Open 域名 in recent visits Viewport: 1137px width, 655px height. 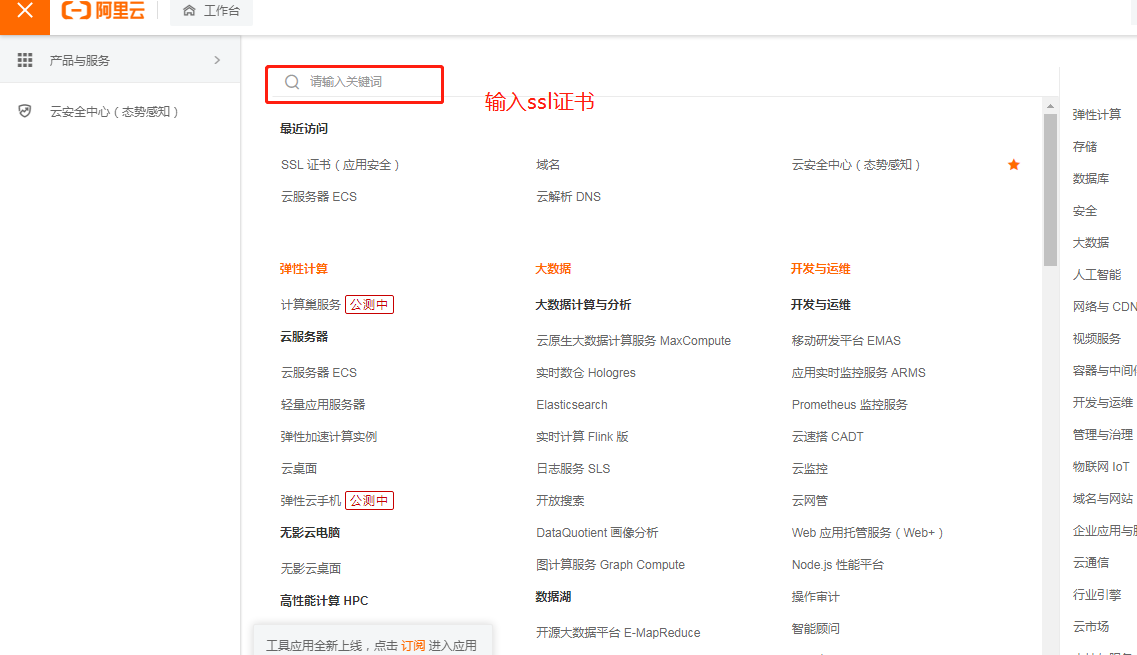pos(548,165)
